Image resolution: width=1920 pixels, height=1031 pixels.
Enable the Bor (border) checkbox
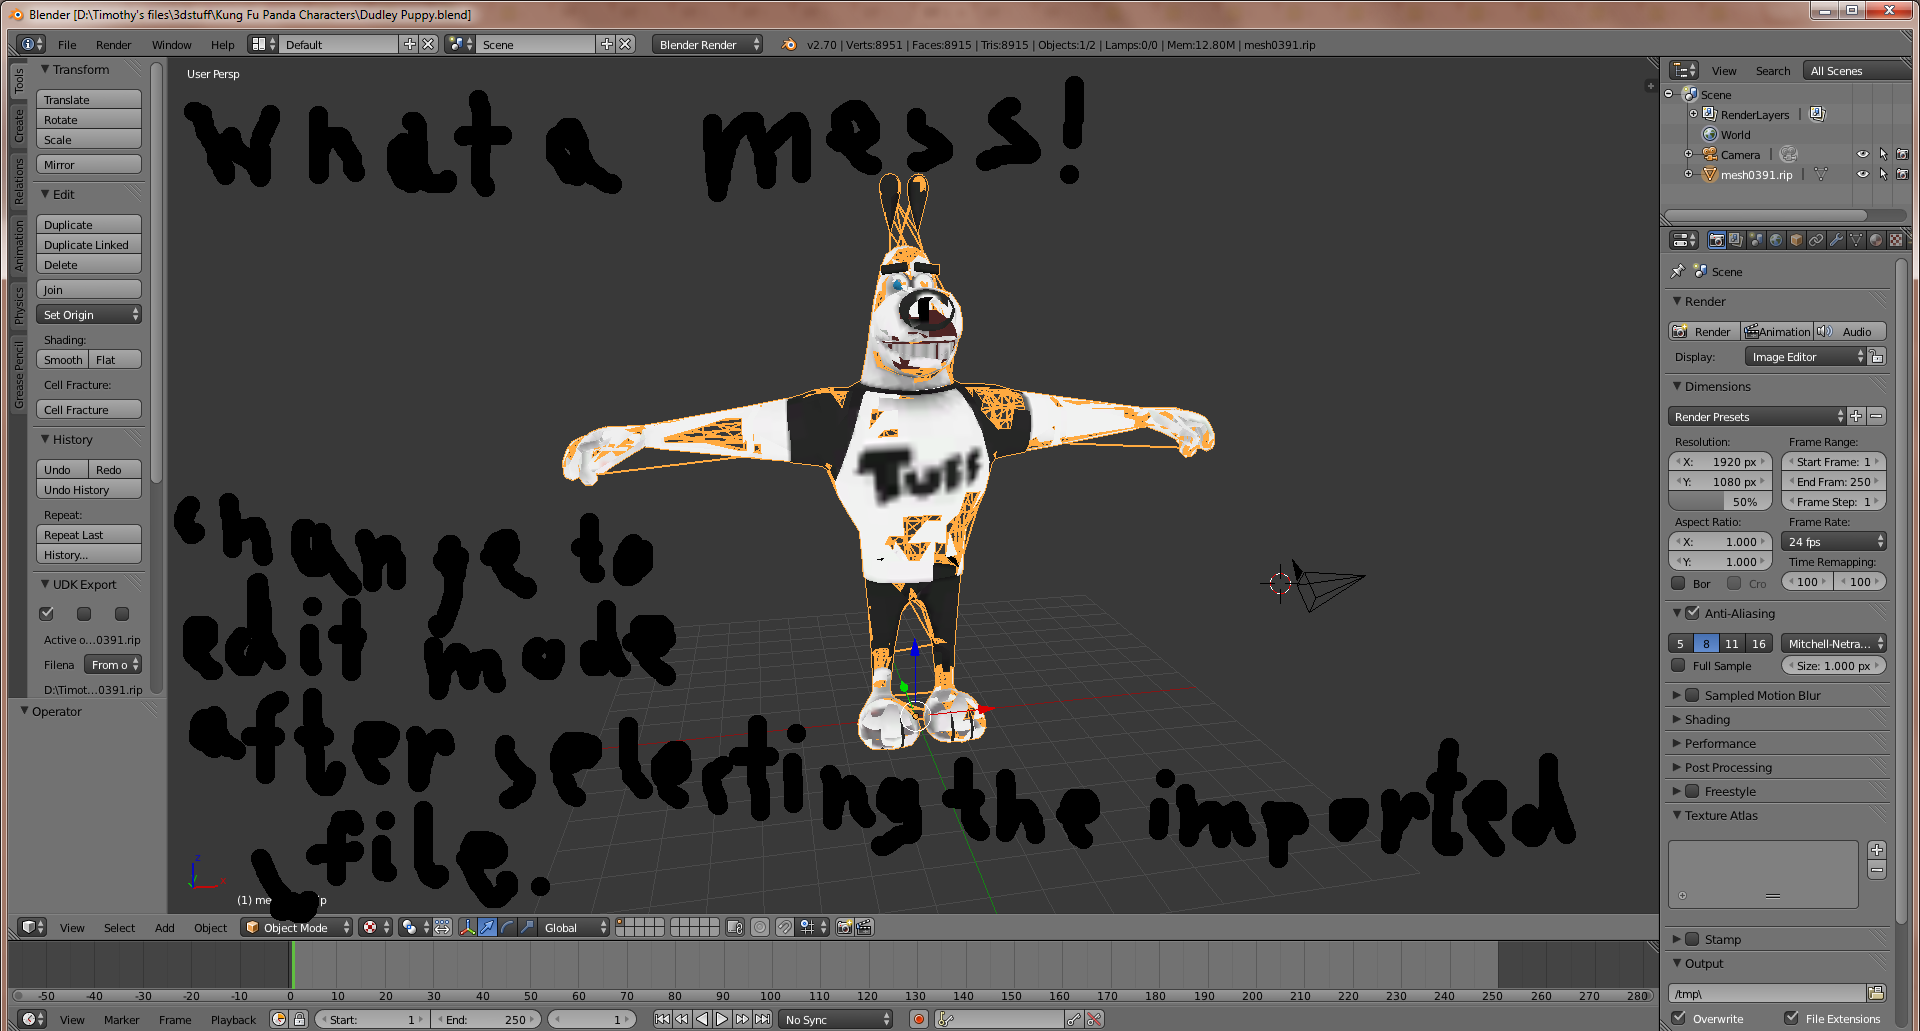[x=1678, y=583]
